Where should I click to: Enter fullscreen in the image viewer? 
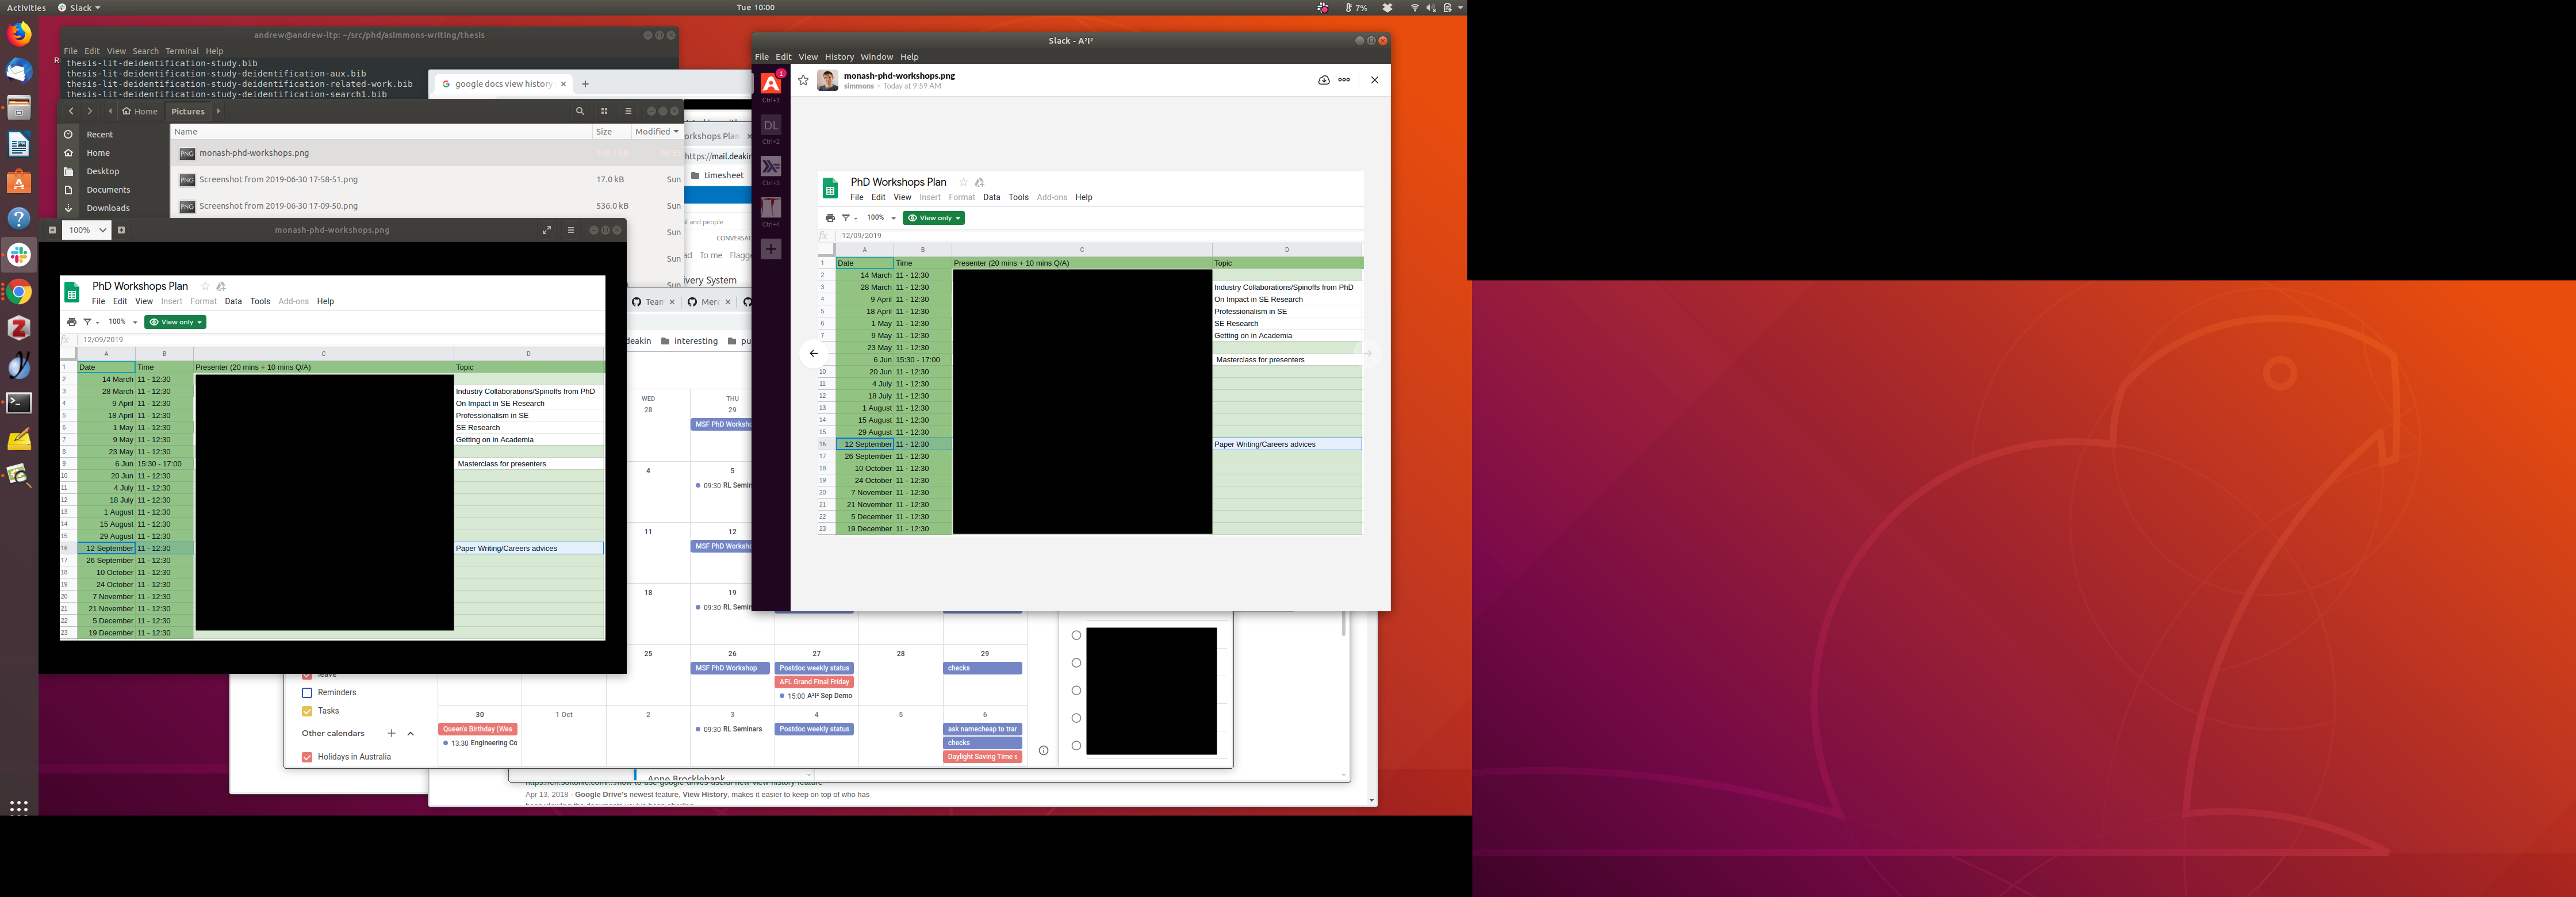(547, 230)
